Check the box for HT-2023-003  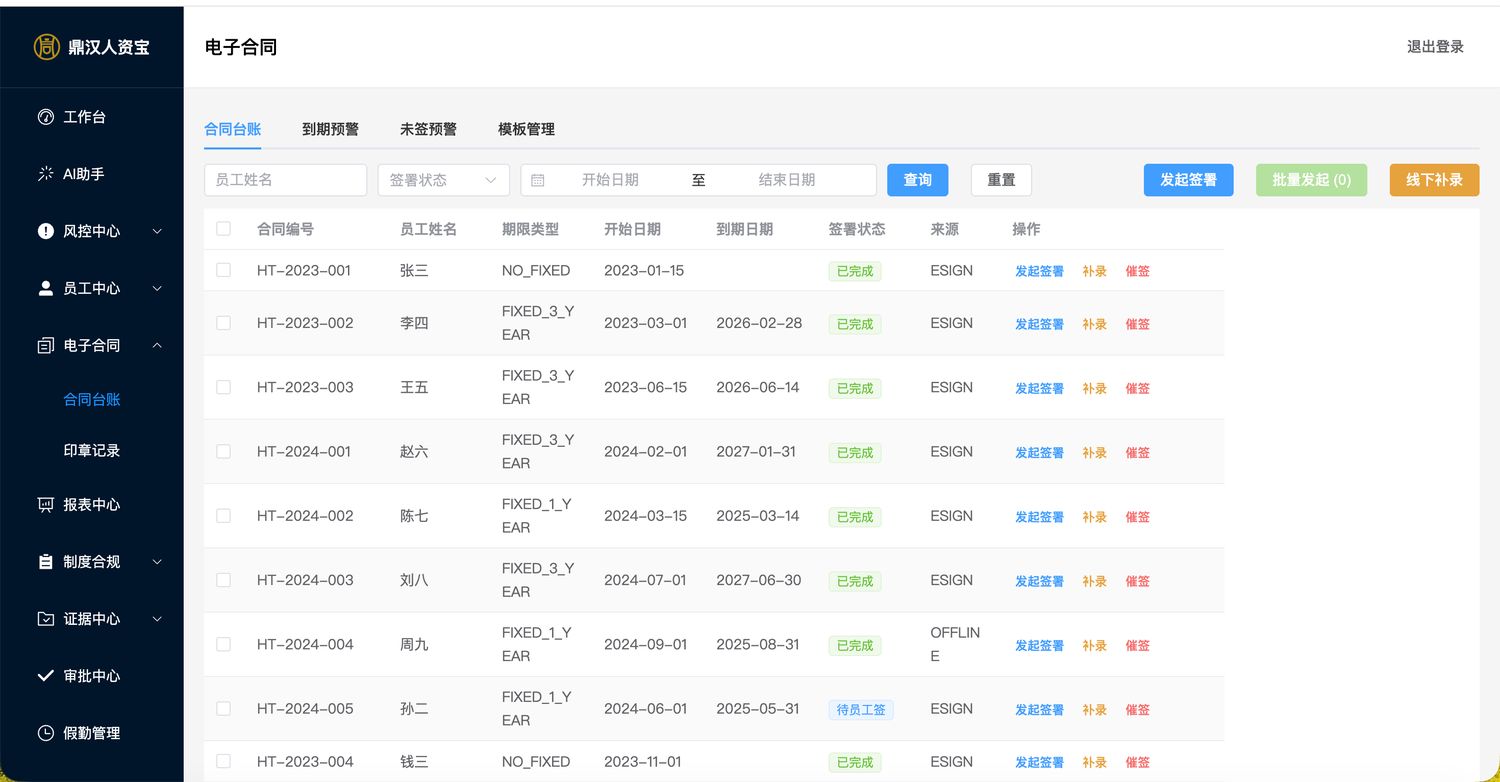click(x=223, y=387)
